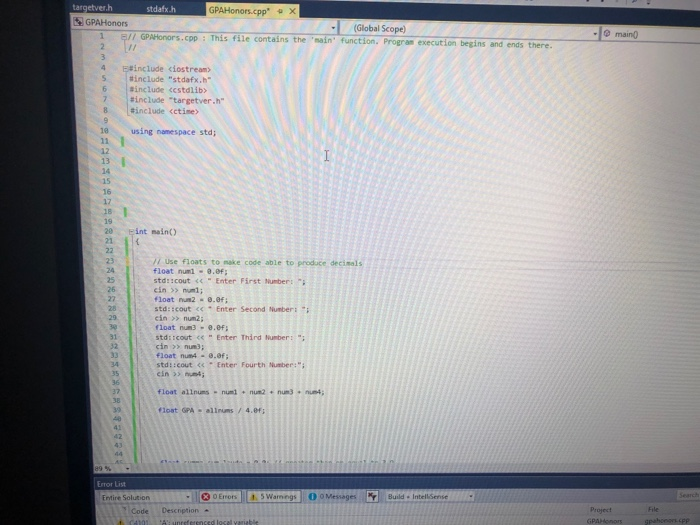Screen dimensions: 700x525
Task: Click the '#include <iostream>' line
Action: coord(170,69)
